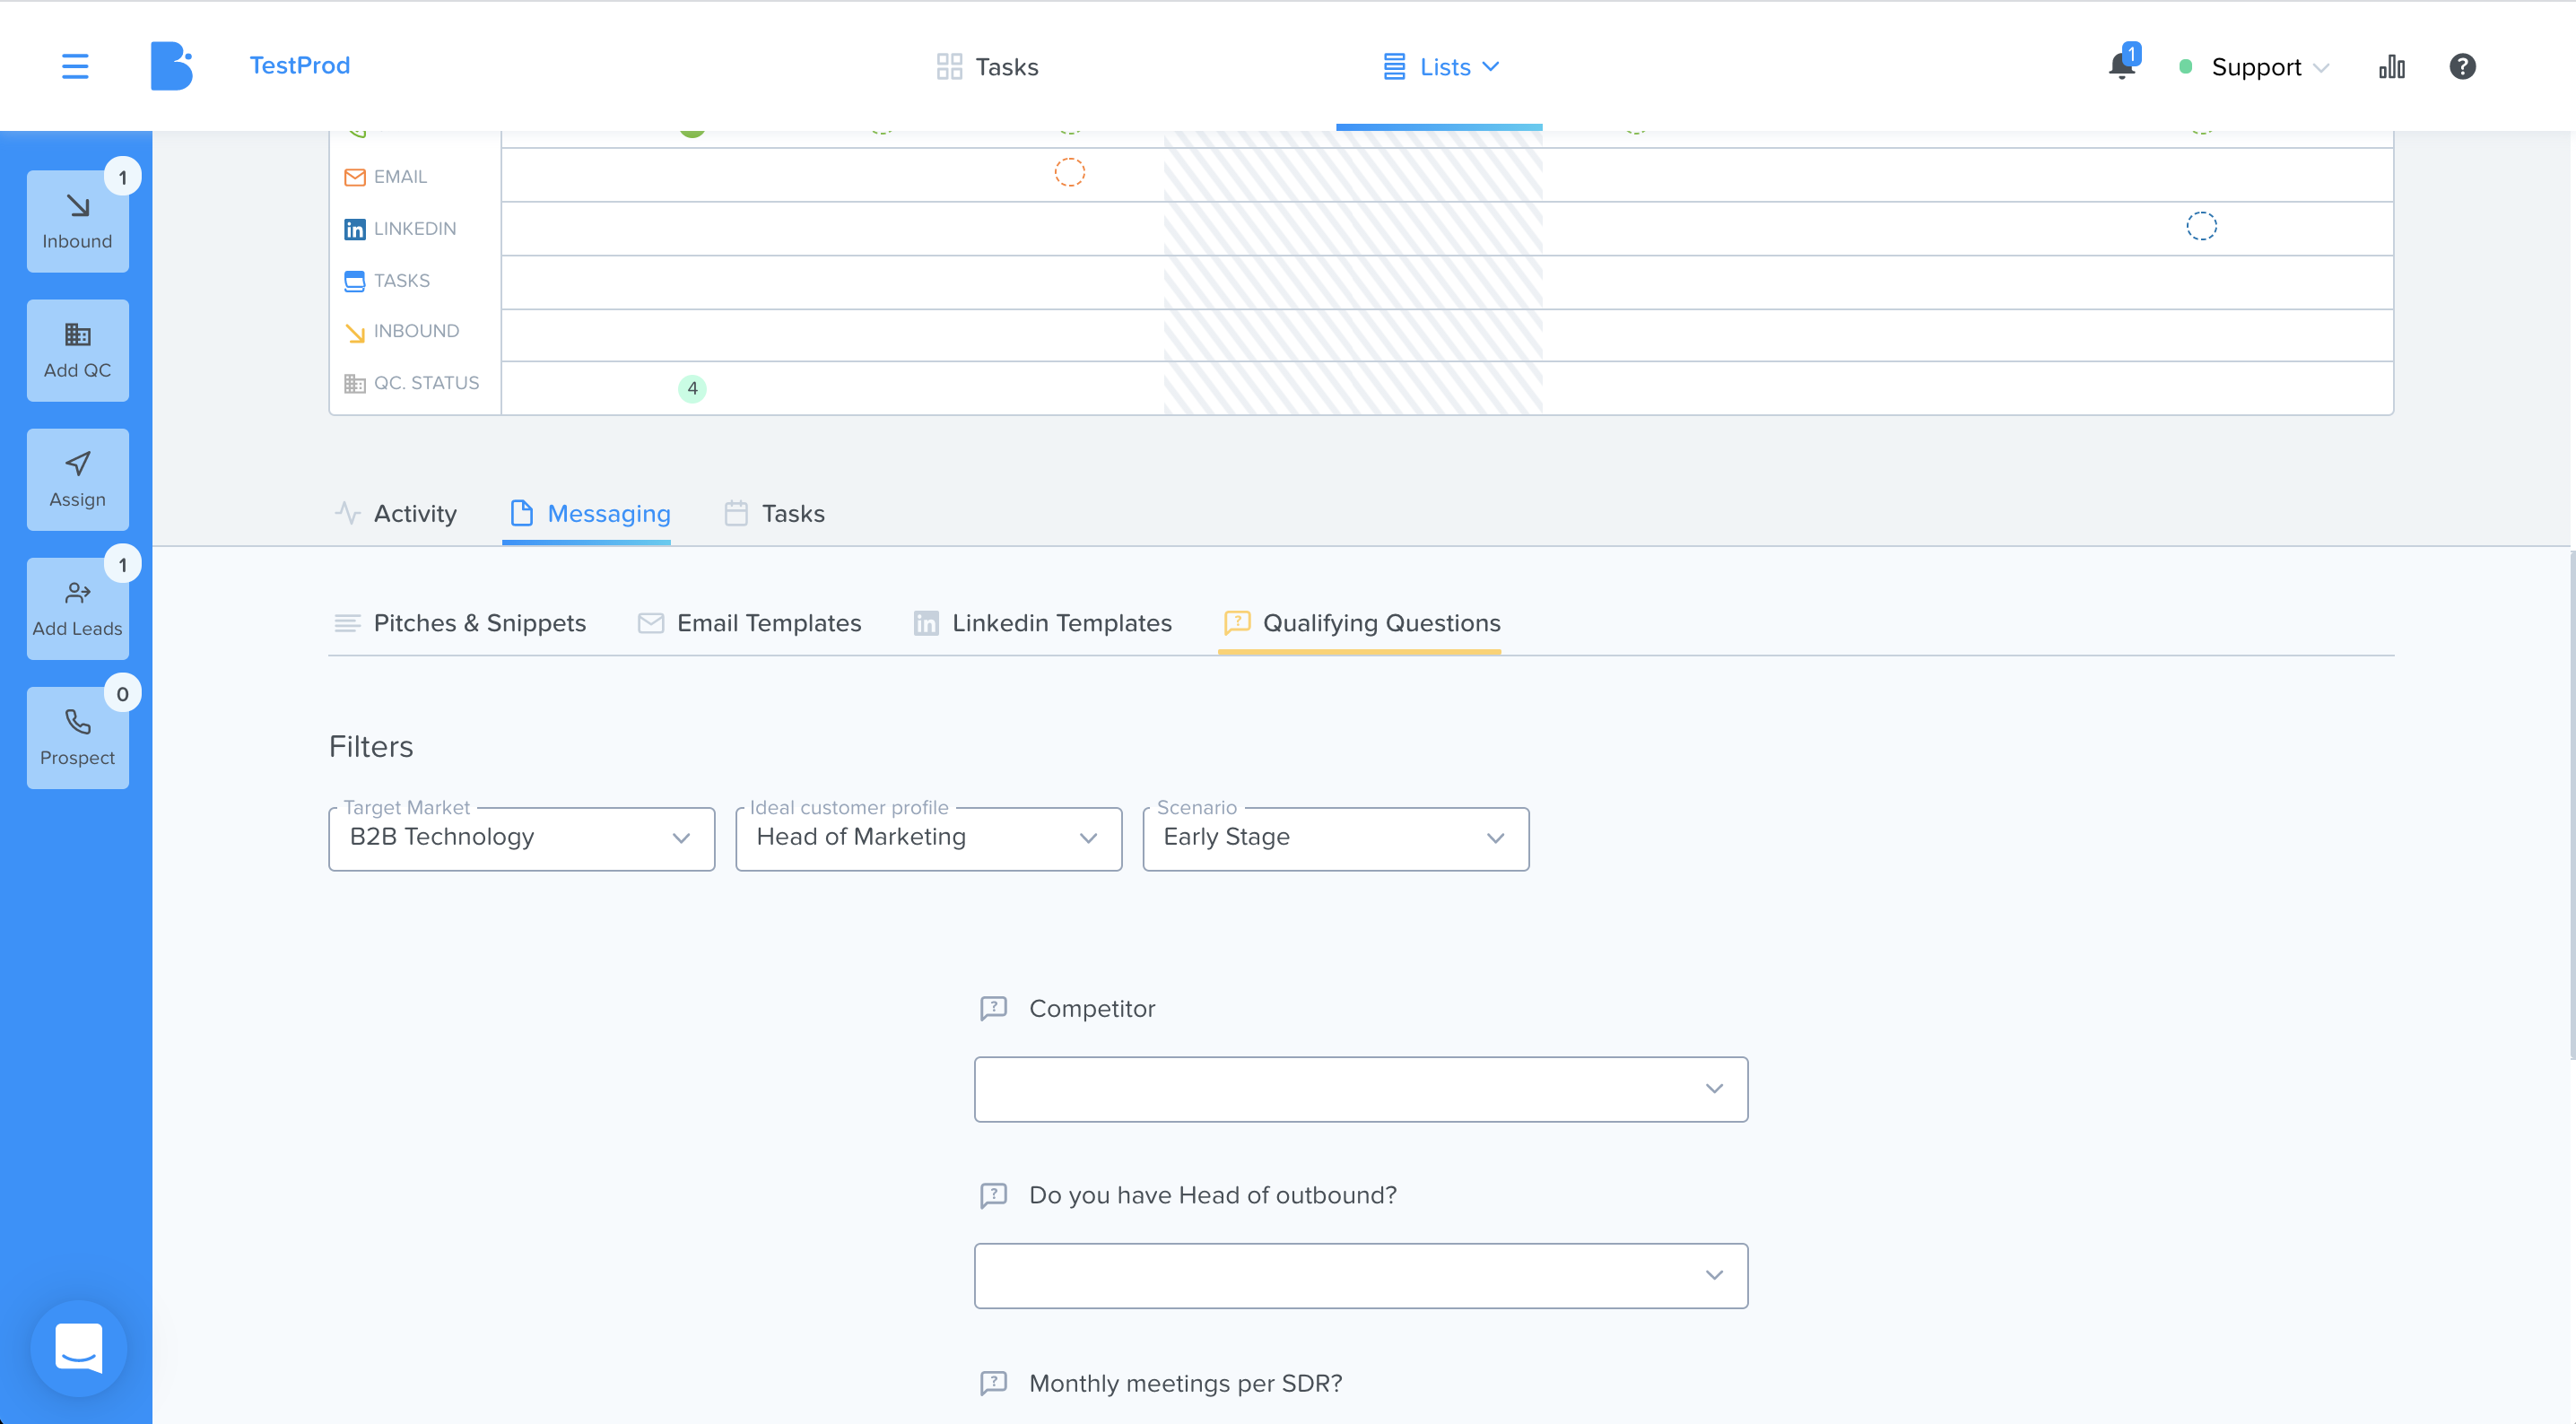Click the QC. STATUS row label
This screenshot has width=2576, height=1424.
[x=427, y=383]
